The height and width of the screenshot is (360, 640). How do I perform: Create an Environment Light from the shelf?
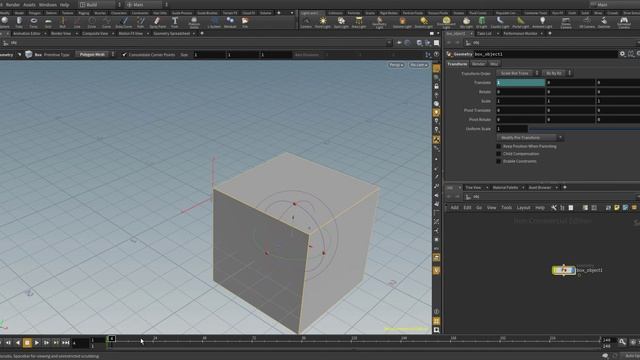click(x=446, y=22)
